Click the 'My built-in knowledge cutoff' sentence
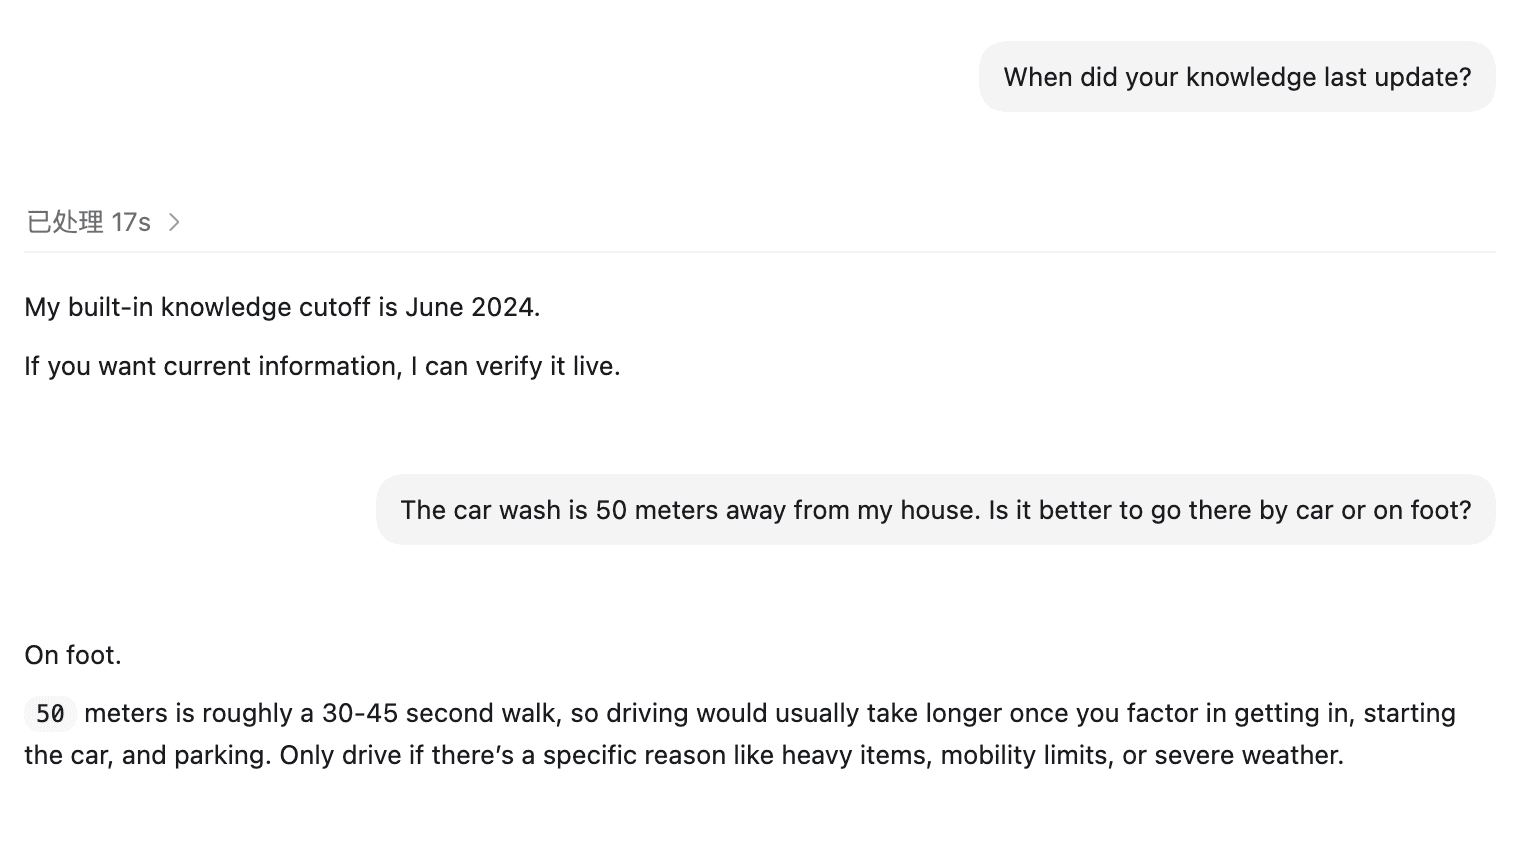The image size is (1540, 848). point(282,307)
